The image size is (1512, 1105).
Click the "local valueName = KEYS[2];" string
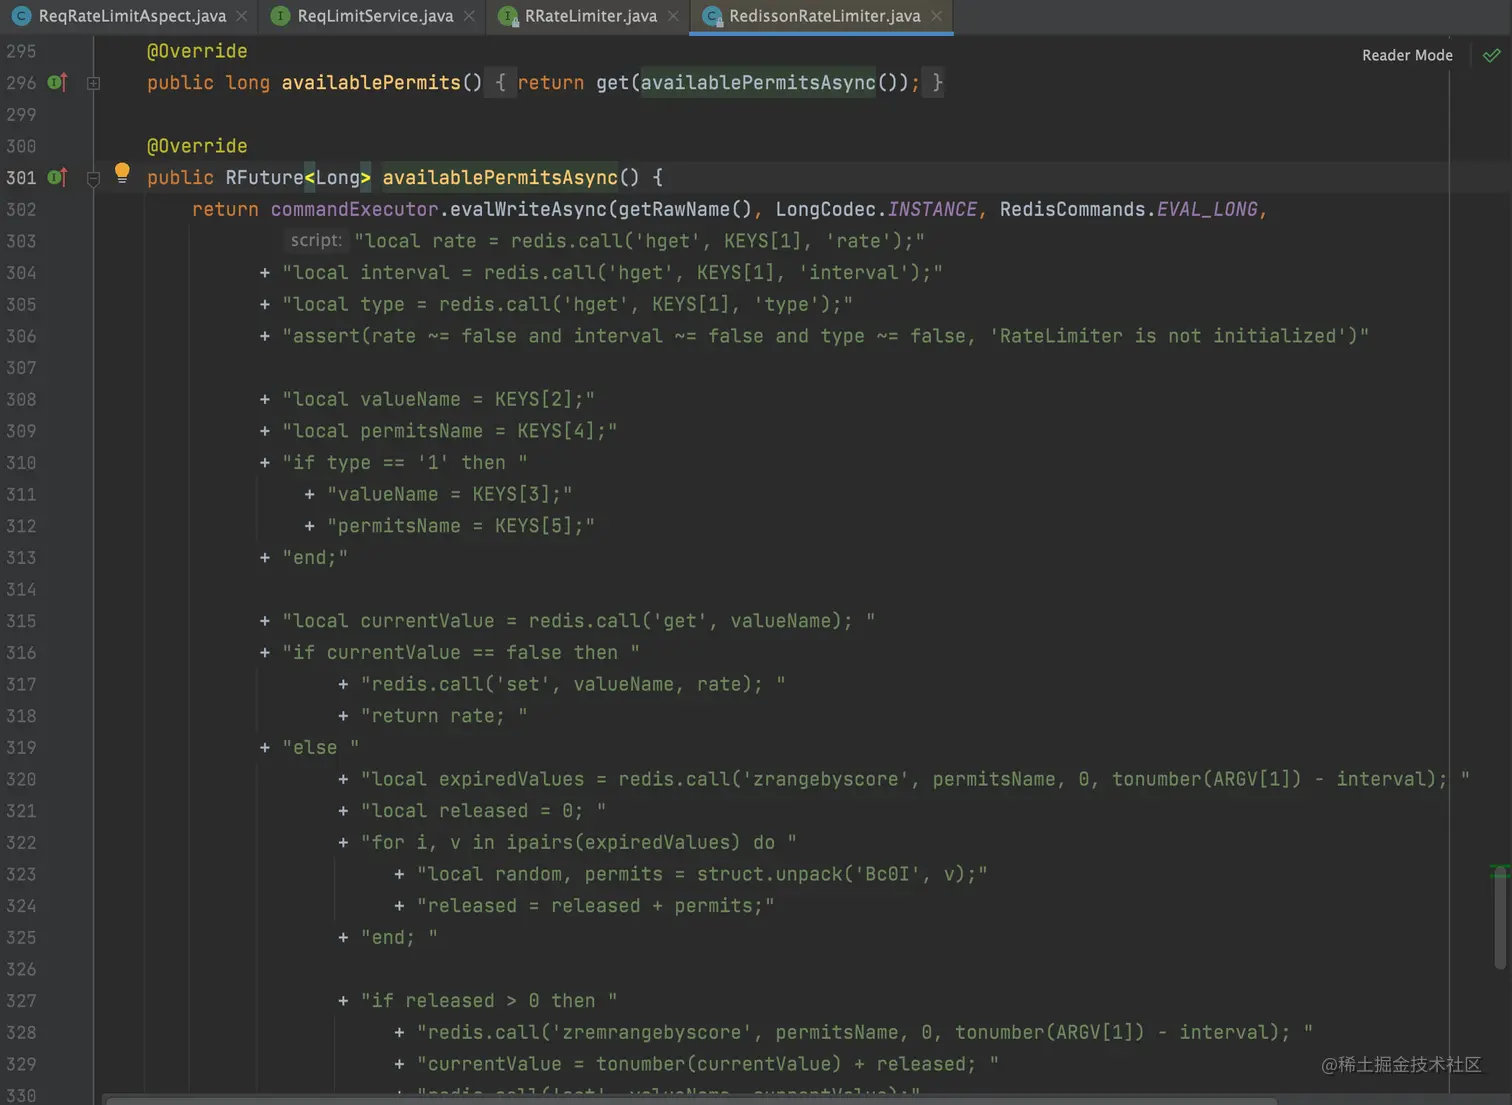coord(438,399)
